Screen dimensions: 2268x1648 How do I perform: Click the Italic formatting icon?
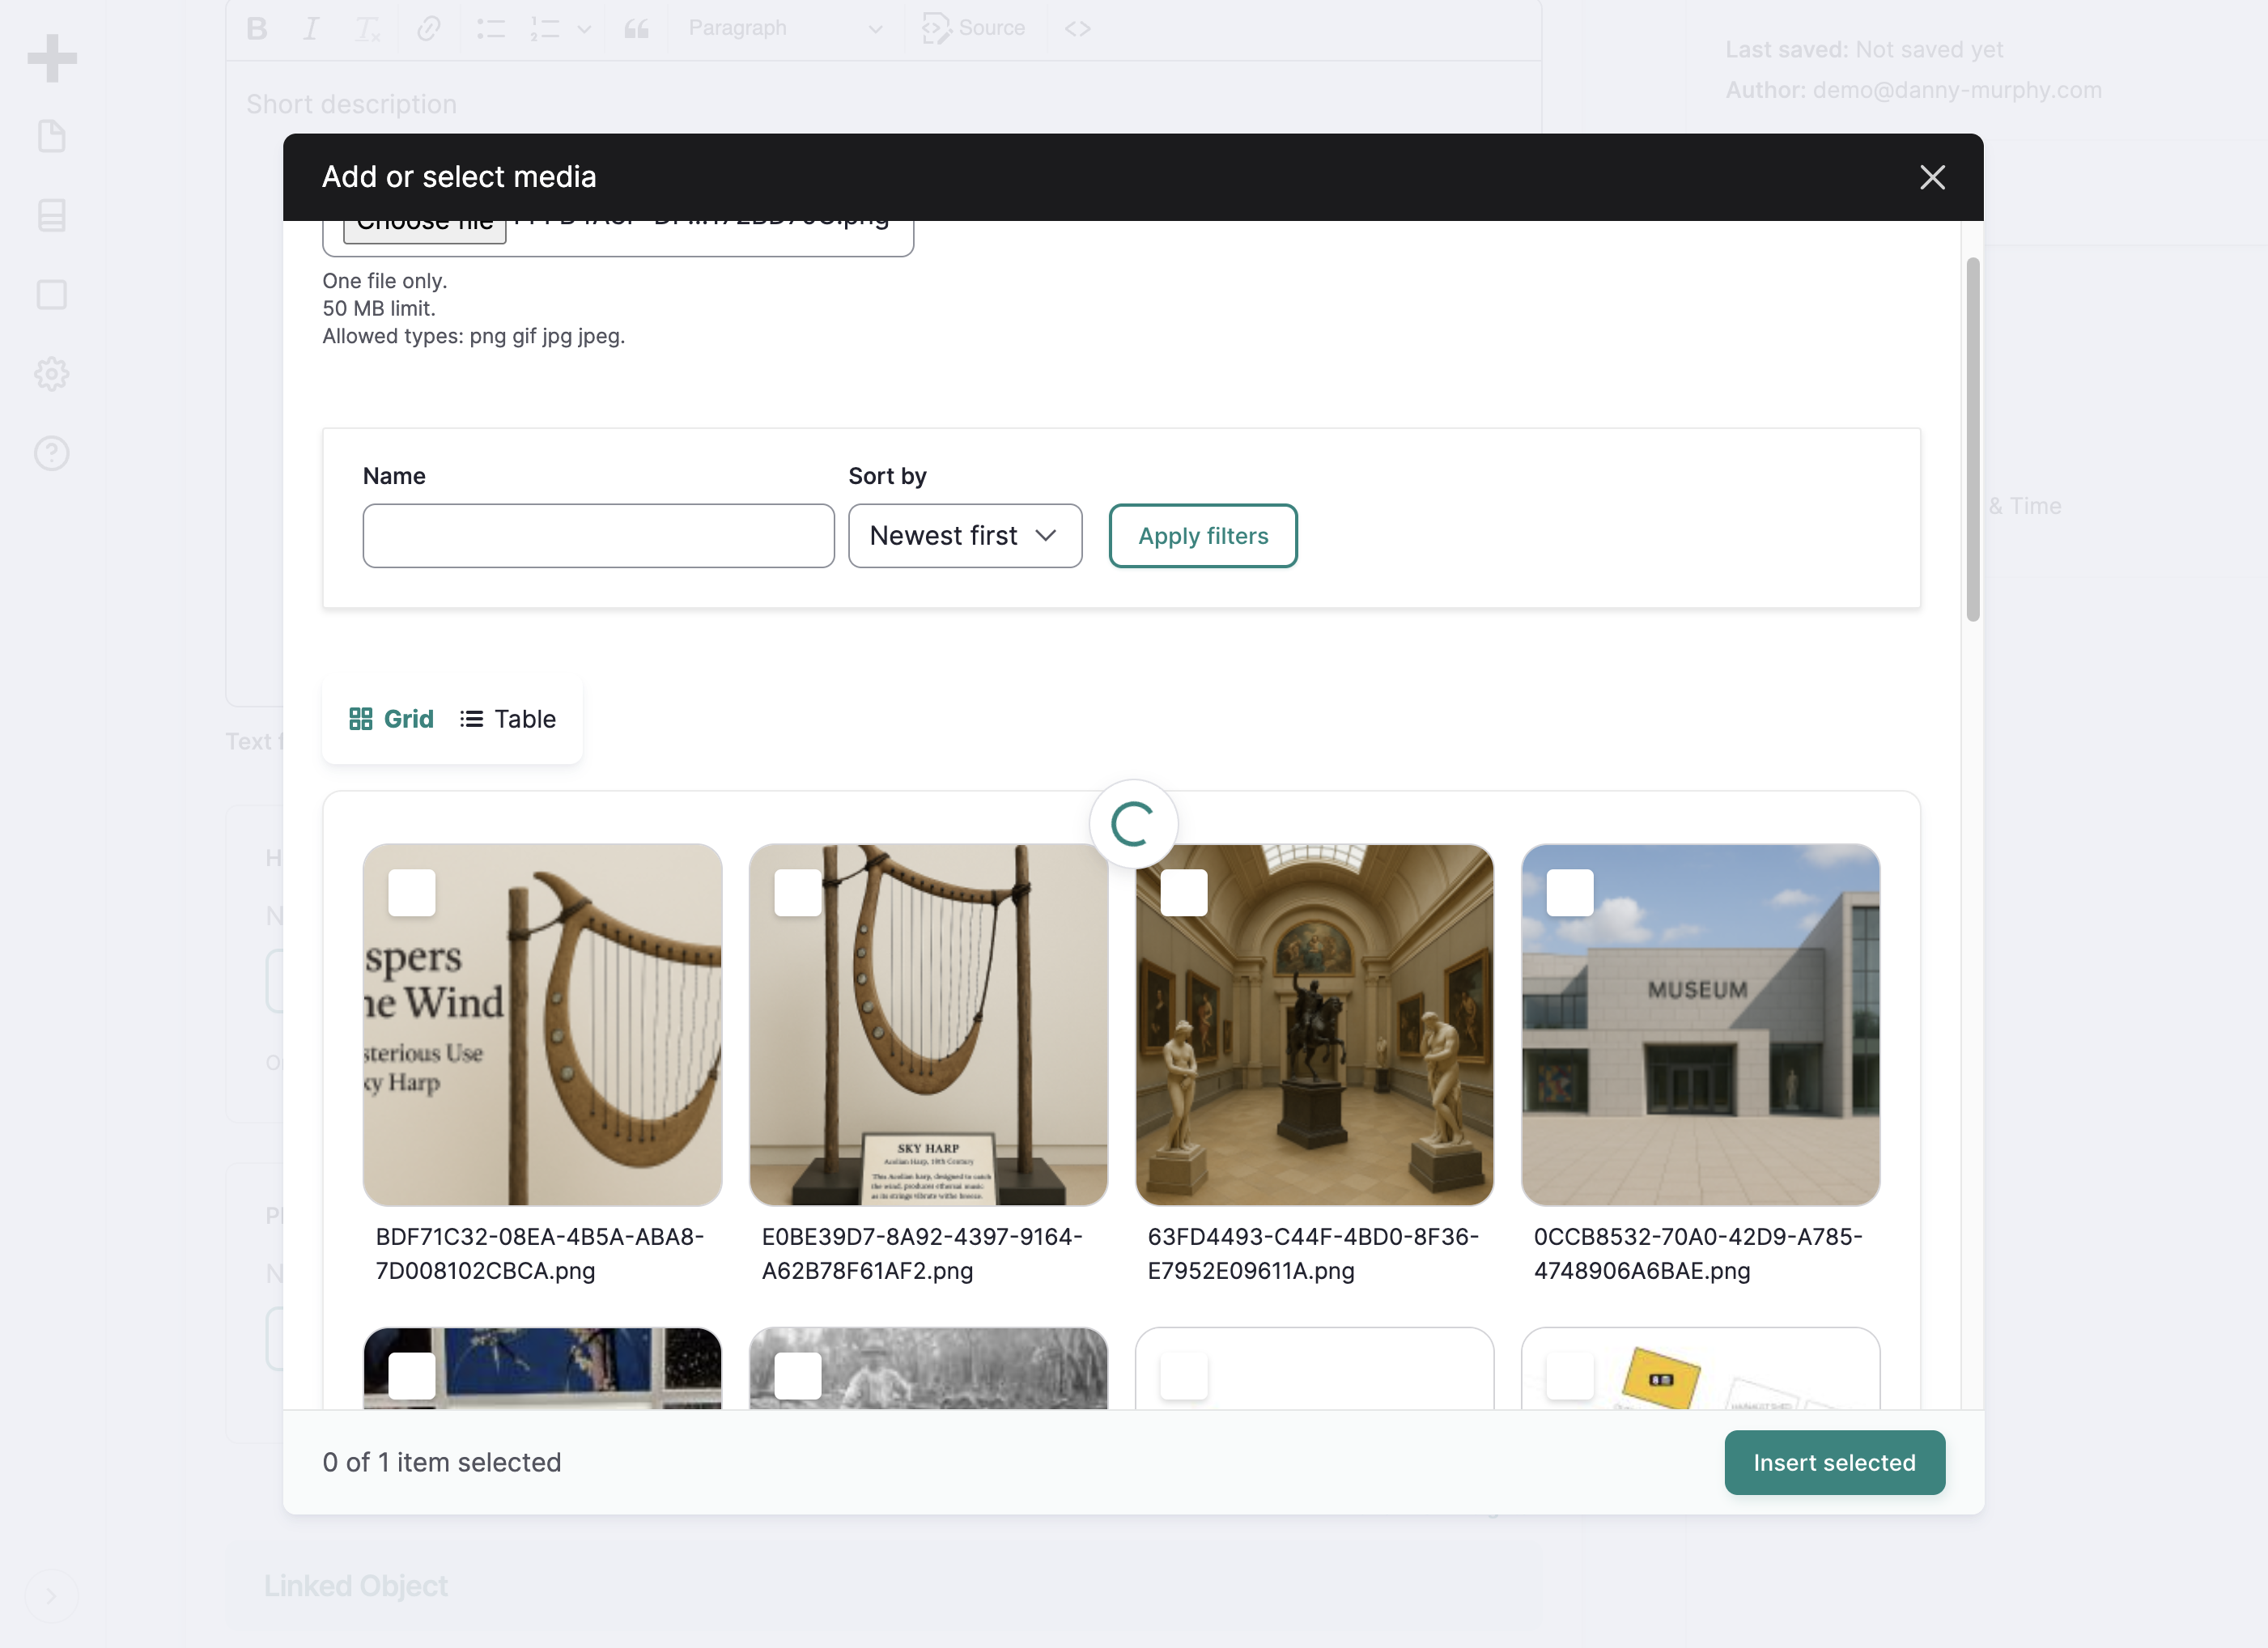tap(311, 28)
